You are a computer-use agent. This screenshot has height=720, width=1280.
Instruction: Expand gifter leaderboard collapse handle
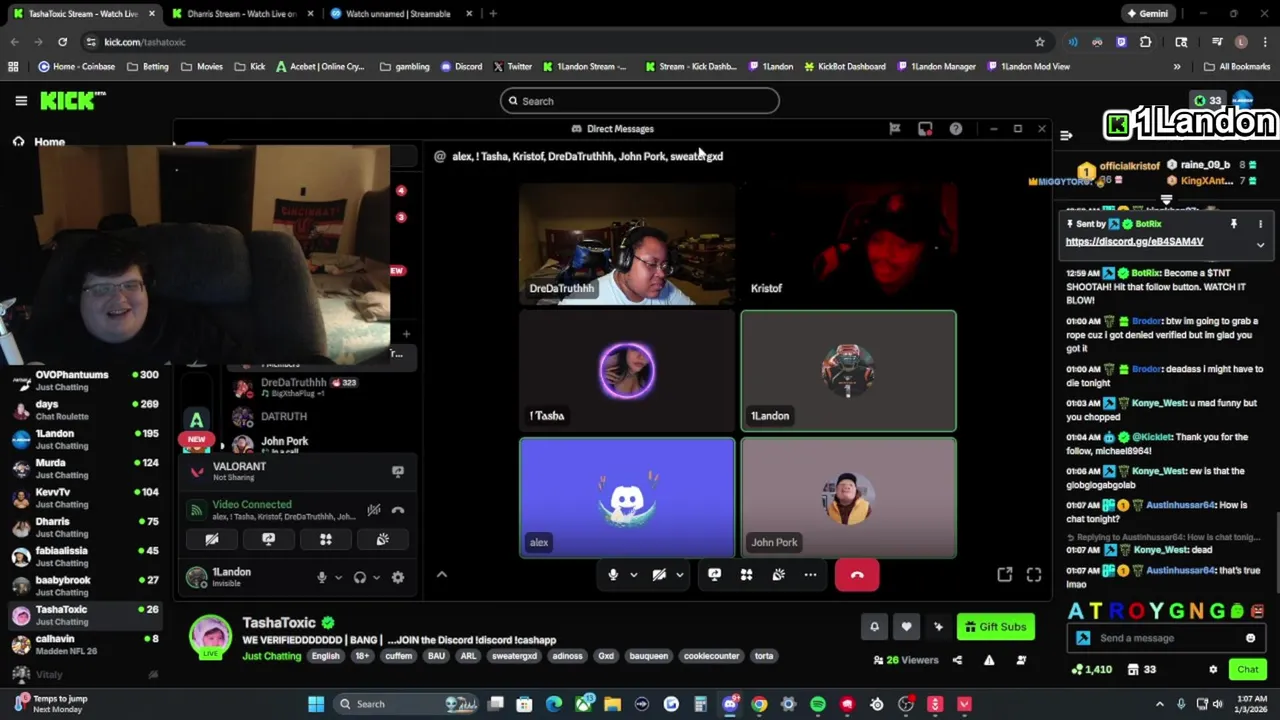tap(1166, 200)
